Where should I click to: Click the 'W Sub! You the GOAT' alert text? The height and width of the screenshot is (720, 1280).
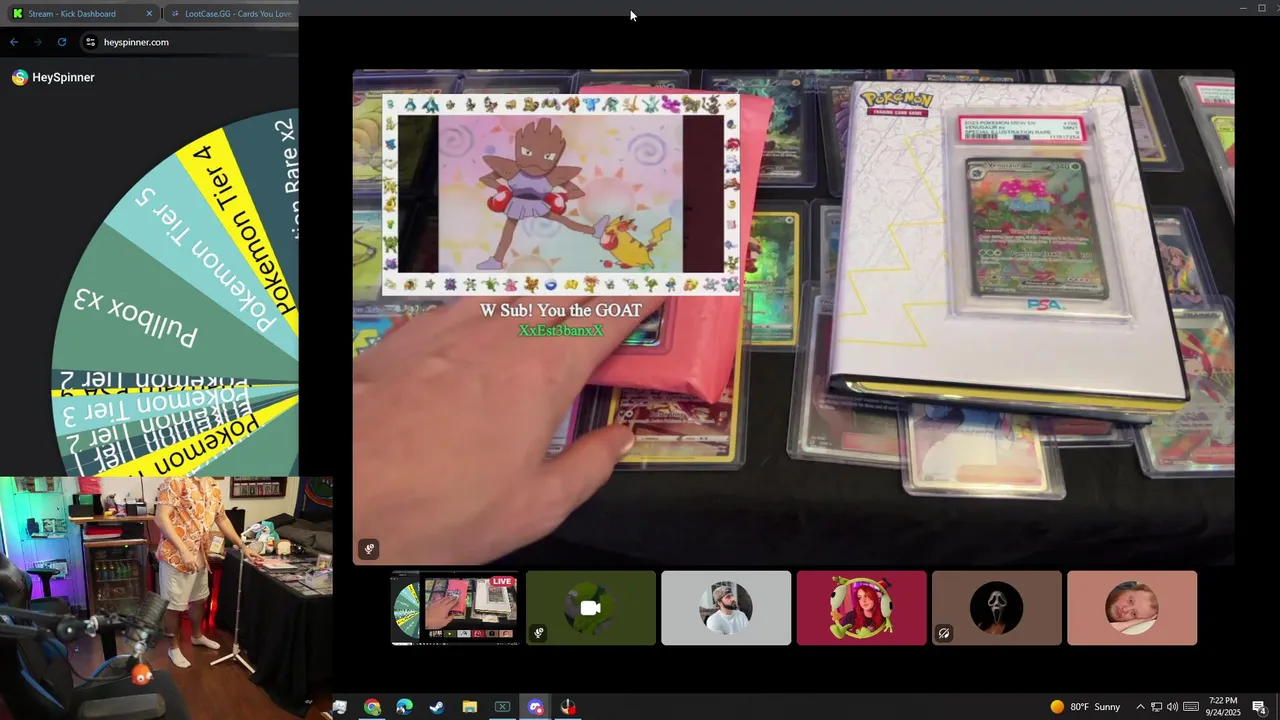pyautogui.click(x=561, y=310)
